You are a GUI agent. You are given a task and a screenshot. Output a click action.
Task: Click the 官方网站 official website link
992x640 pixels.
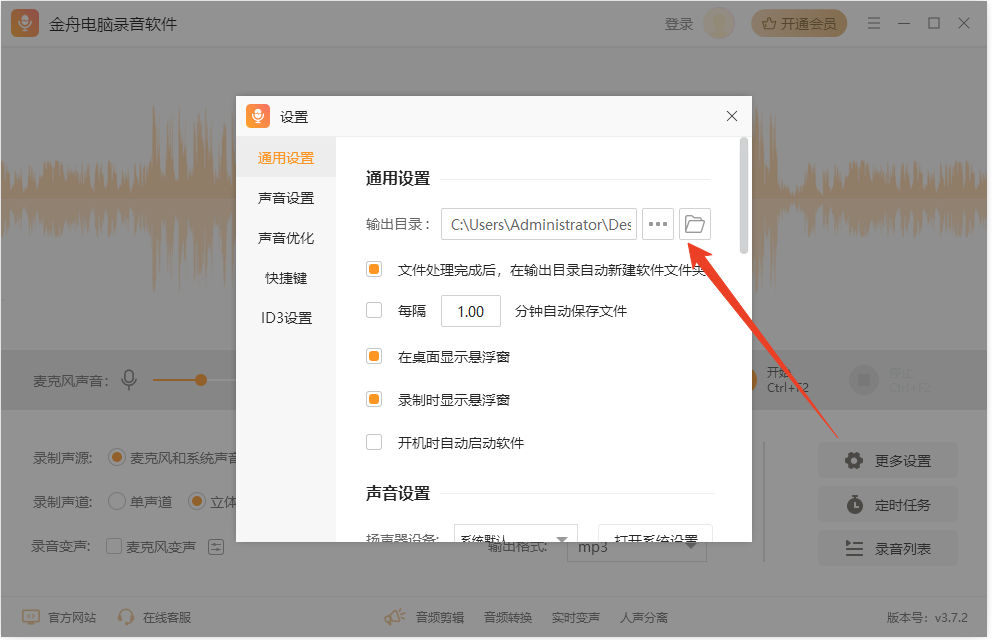click(x=59, y=617)
